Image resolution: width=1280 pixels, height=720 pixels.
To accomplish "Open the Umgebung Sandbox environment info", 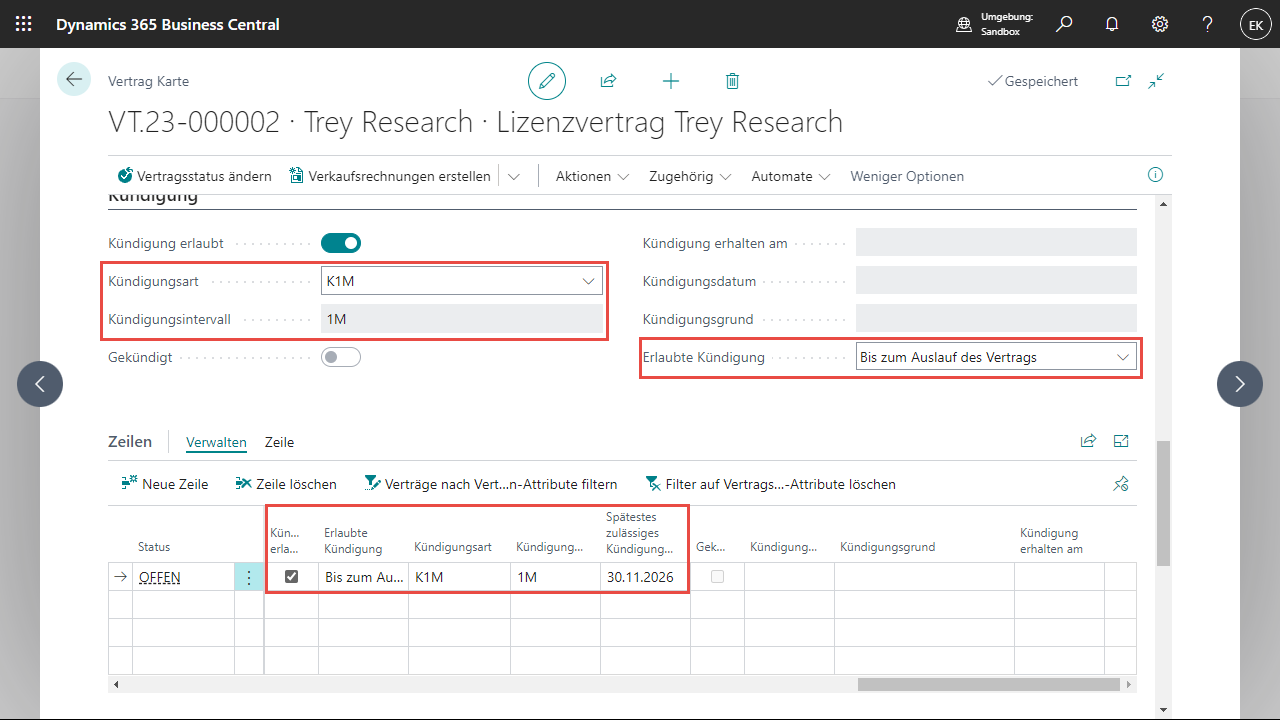I will 995,24.
